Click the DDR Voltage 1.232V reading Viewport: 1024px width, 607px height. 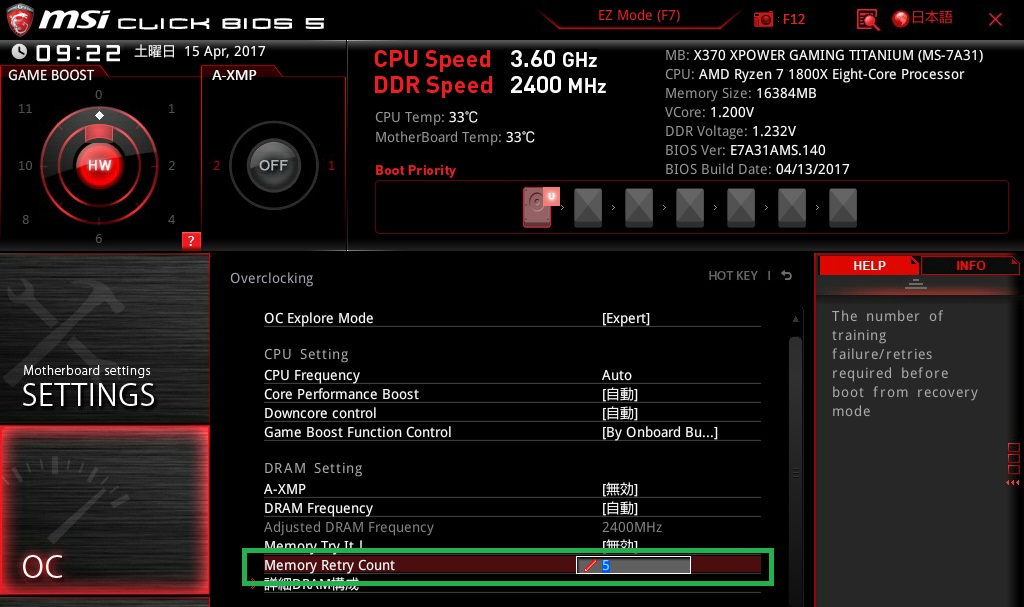(730, 131)
